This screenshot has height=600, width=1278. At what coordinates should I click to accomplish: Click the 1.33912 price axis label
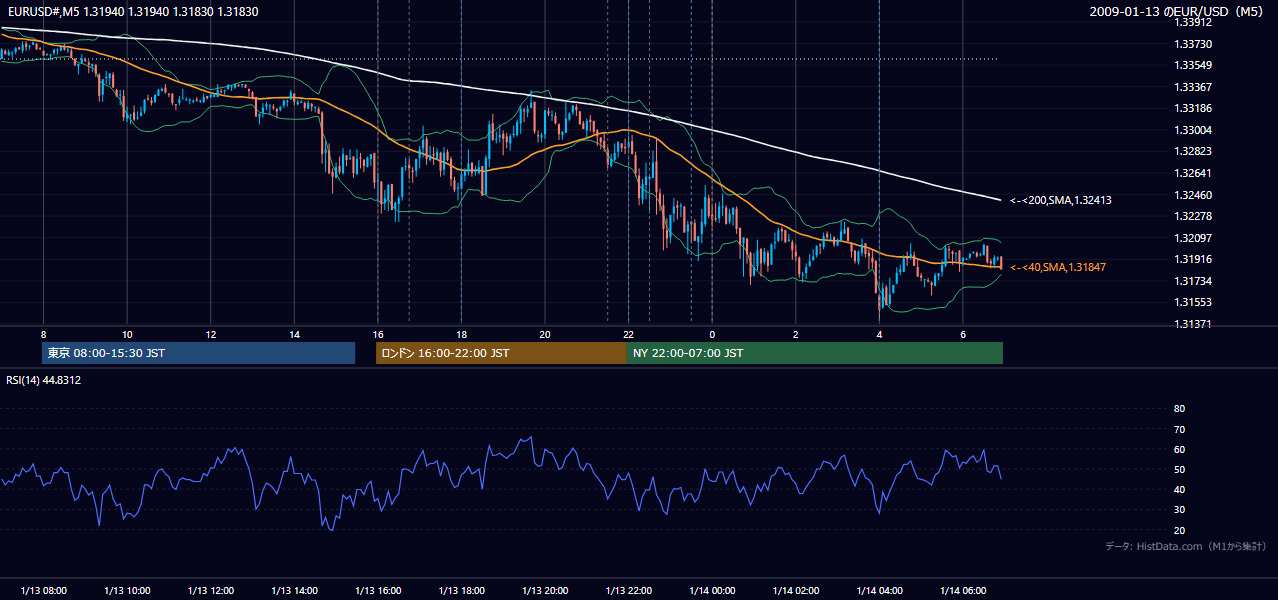pyautogui.click(x=1193, y=22)
